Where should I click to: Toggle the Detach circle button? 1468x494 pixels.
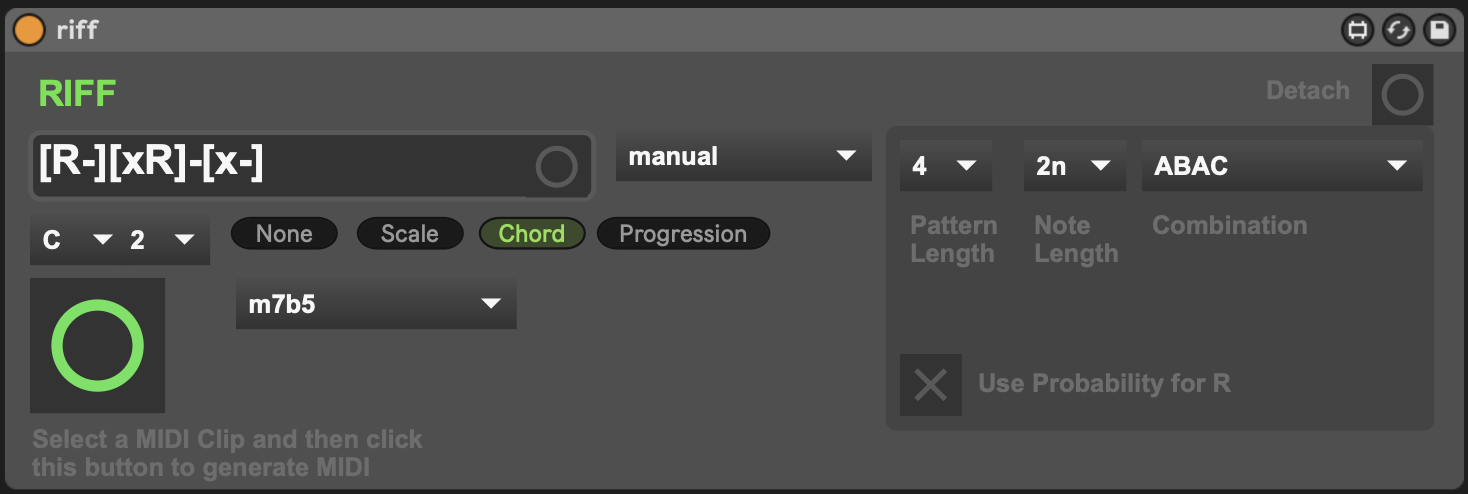[1402, 95]
